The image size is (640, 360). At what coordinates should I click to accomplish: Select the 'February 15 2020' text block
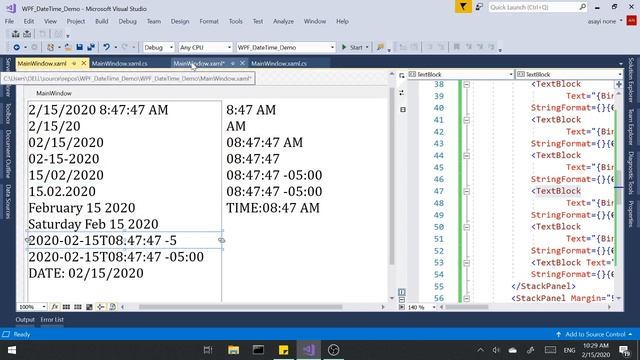click(82, 208)
